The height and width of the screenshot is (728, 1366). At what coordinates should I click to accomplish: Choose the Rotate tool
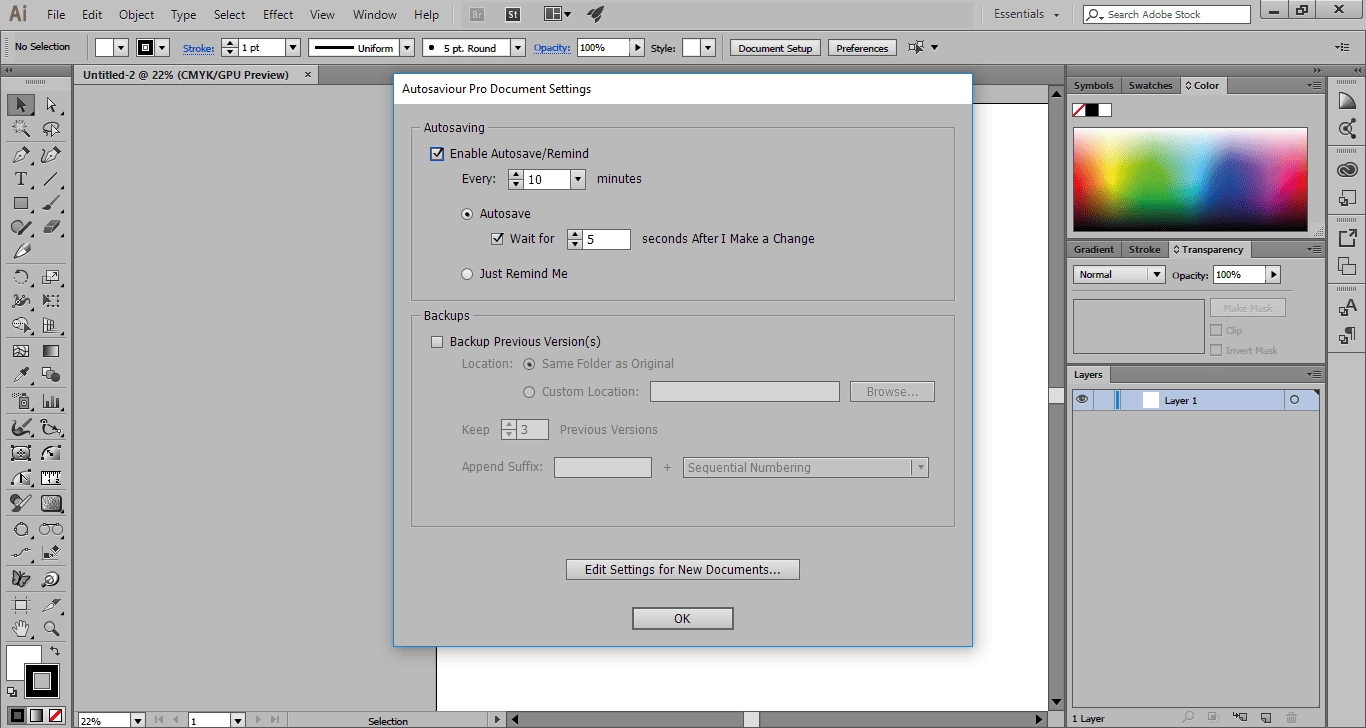click(x=21, y=277)
